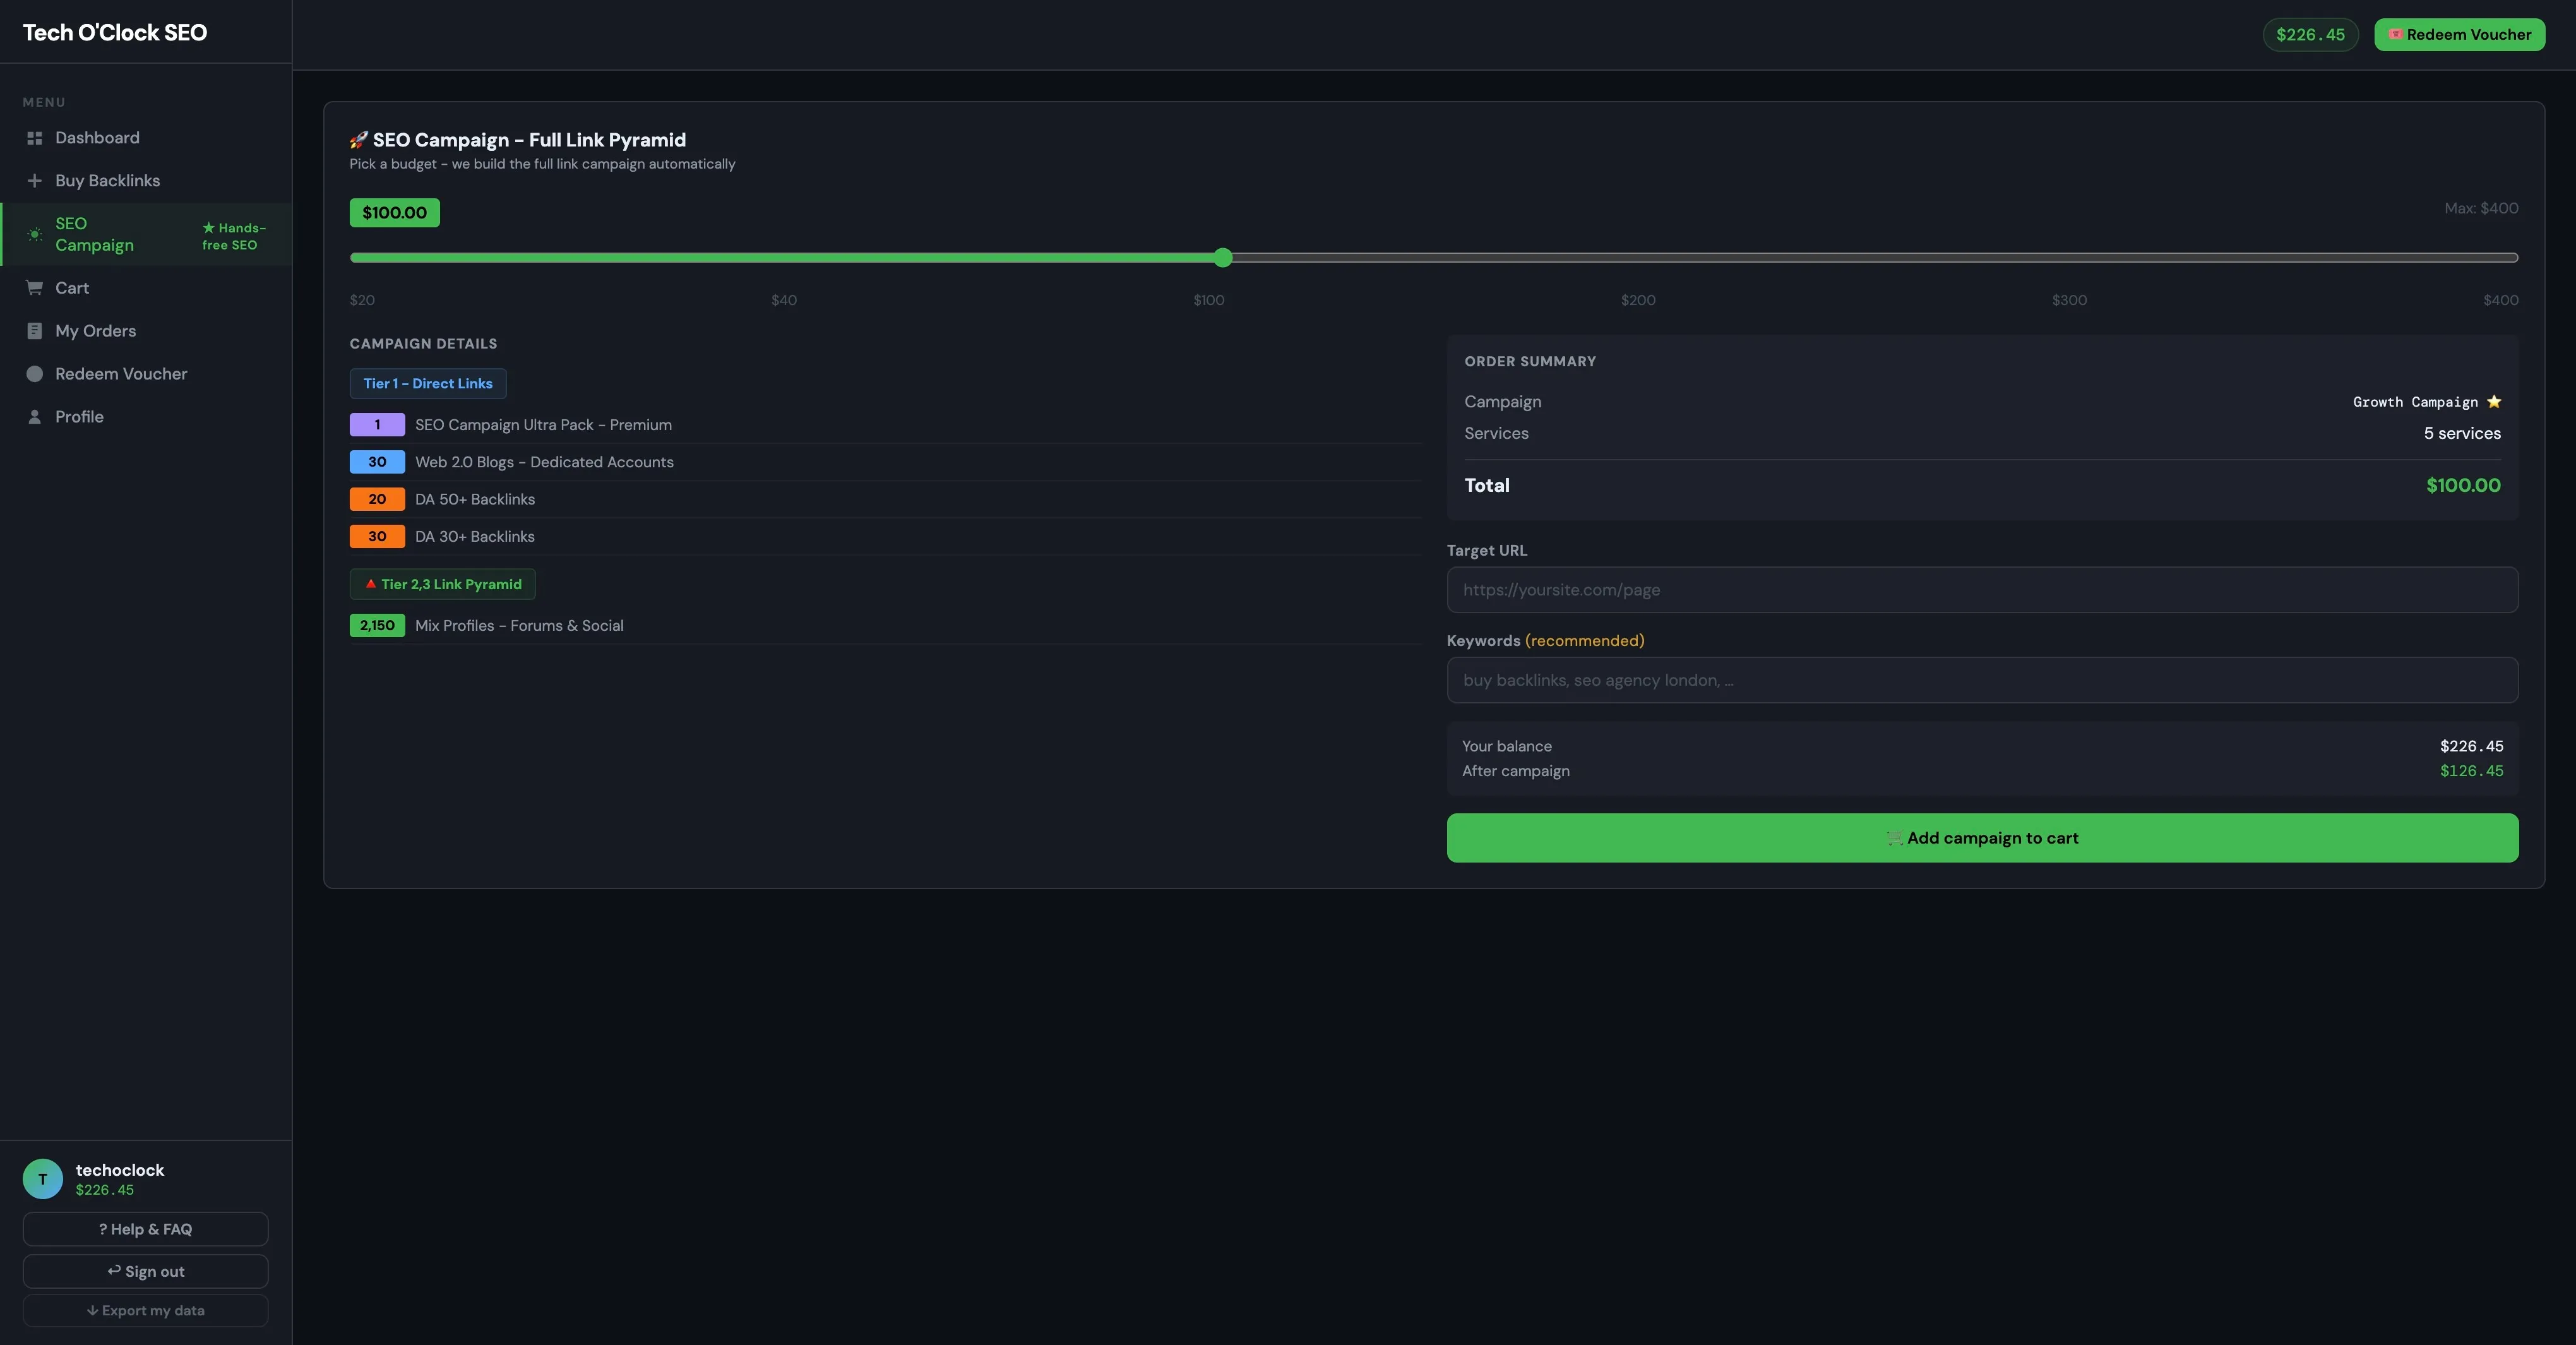Open the Dashboard menu item
Image resolution: width=2576 pixels, height=1345 pixels.
coord(146,138)
